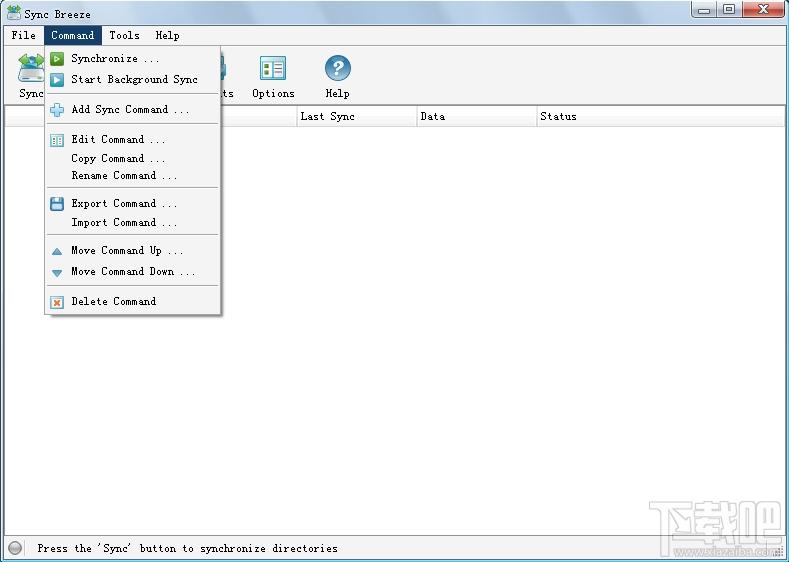Choose Edit Command ... entry
This screenshot has height=562, width=789.
[133, 139]
